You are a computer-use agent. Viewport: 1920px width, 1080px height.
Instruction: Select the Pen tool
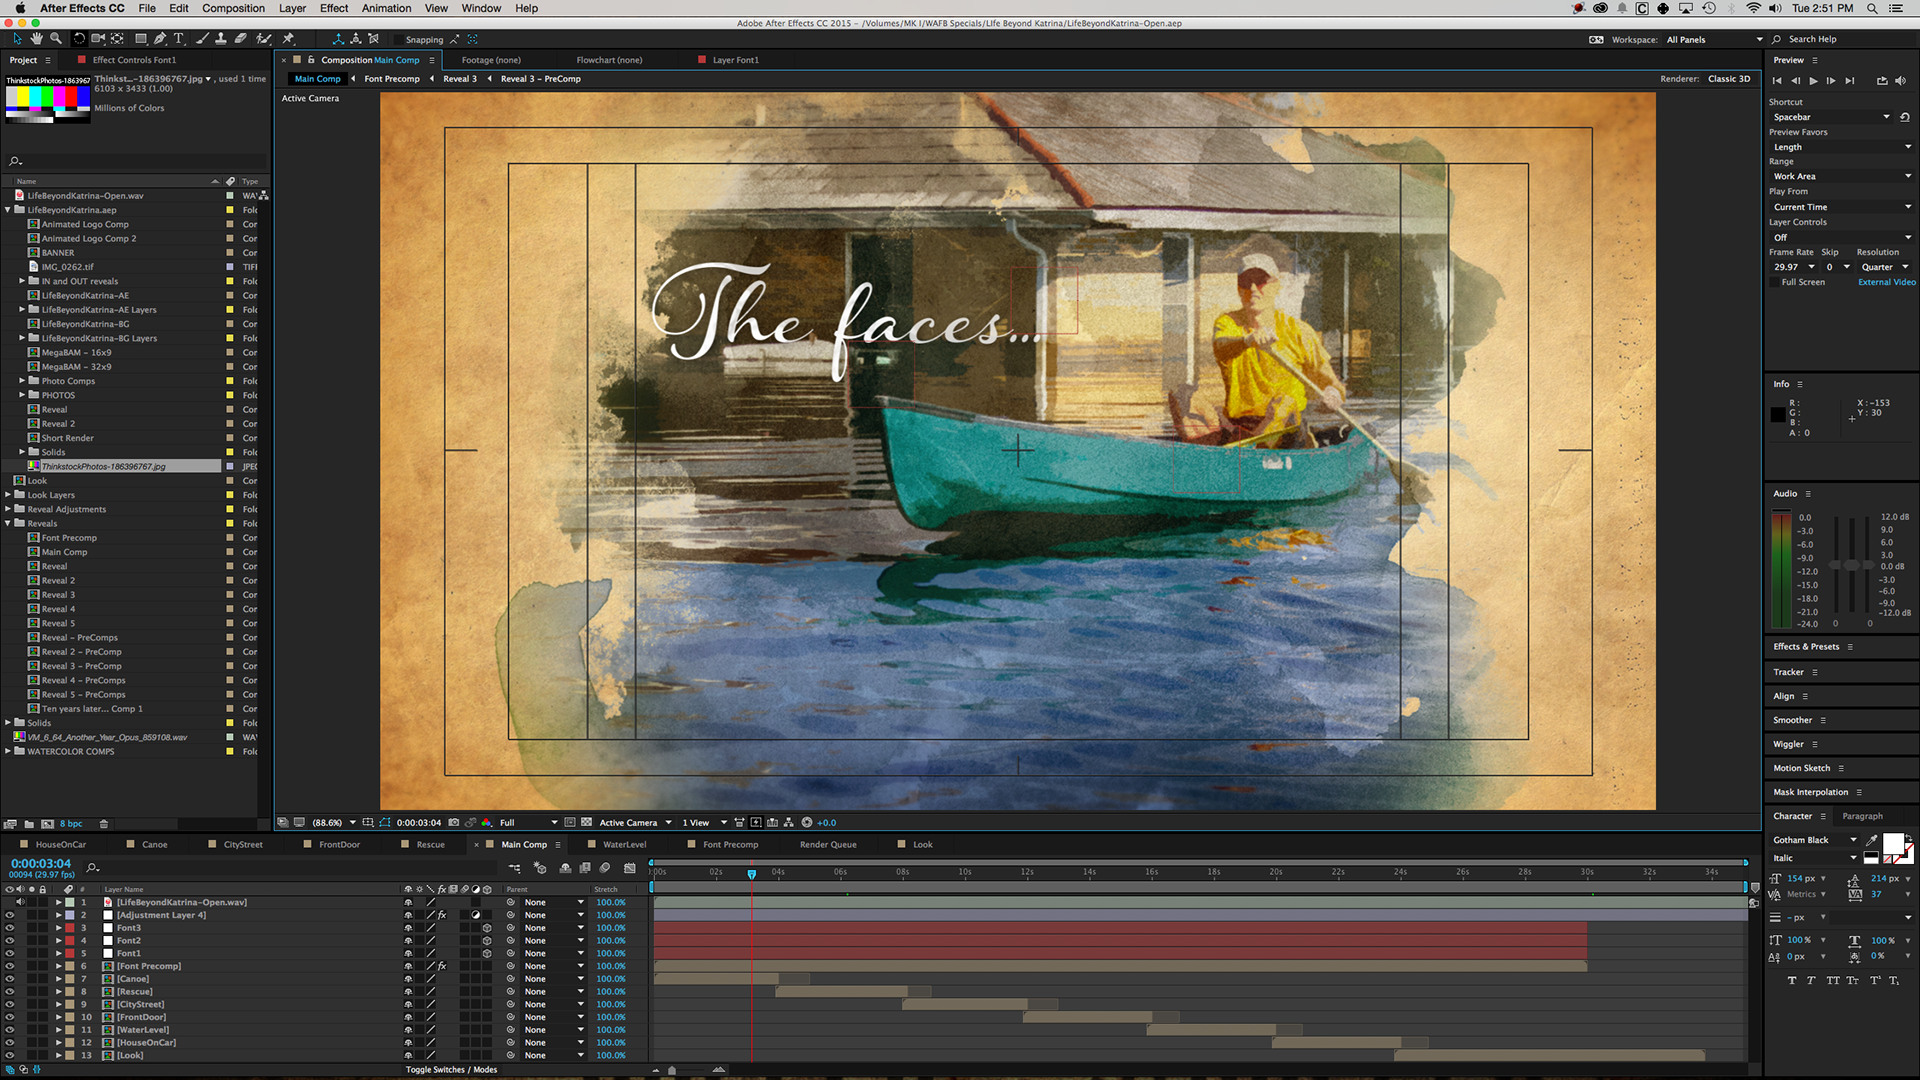pos(160,39)
